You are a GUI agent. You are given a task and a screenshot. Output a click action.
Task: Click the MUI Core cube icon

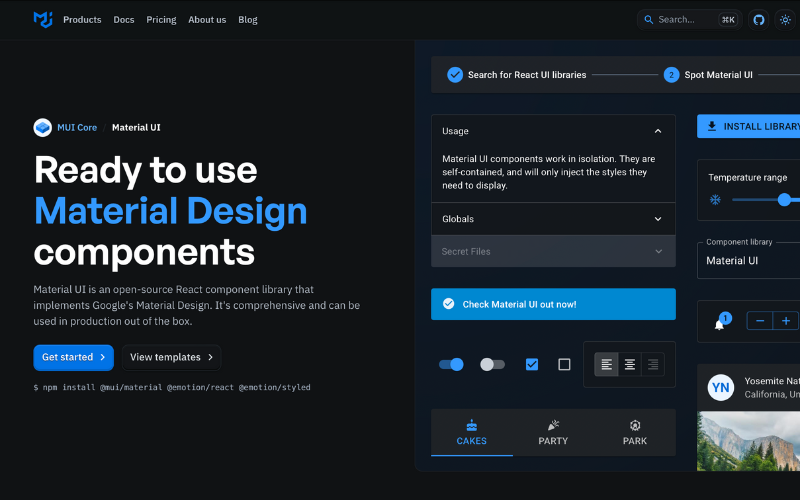pos(42,128)
